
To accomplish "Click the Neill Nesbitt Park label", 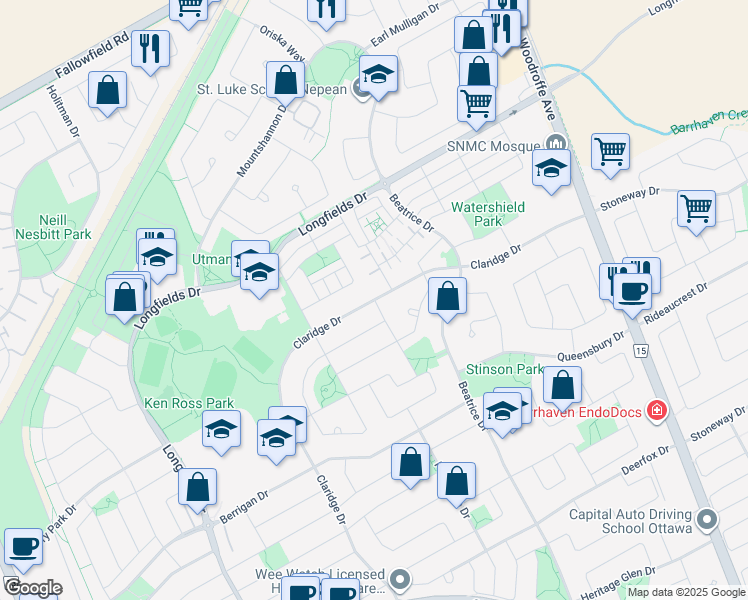I will pyautogui.click(x=53, y=227).
